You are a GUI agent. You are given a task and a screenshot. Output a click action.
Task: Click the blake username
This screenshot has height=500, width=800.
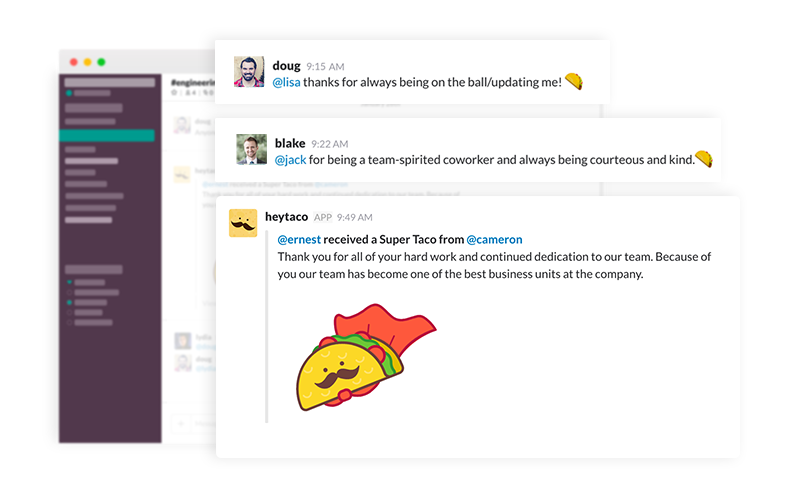290,143
